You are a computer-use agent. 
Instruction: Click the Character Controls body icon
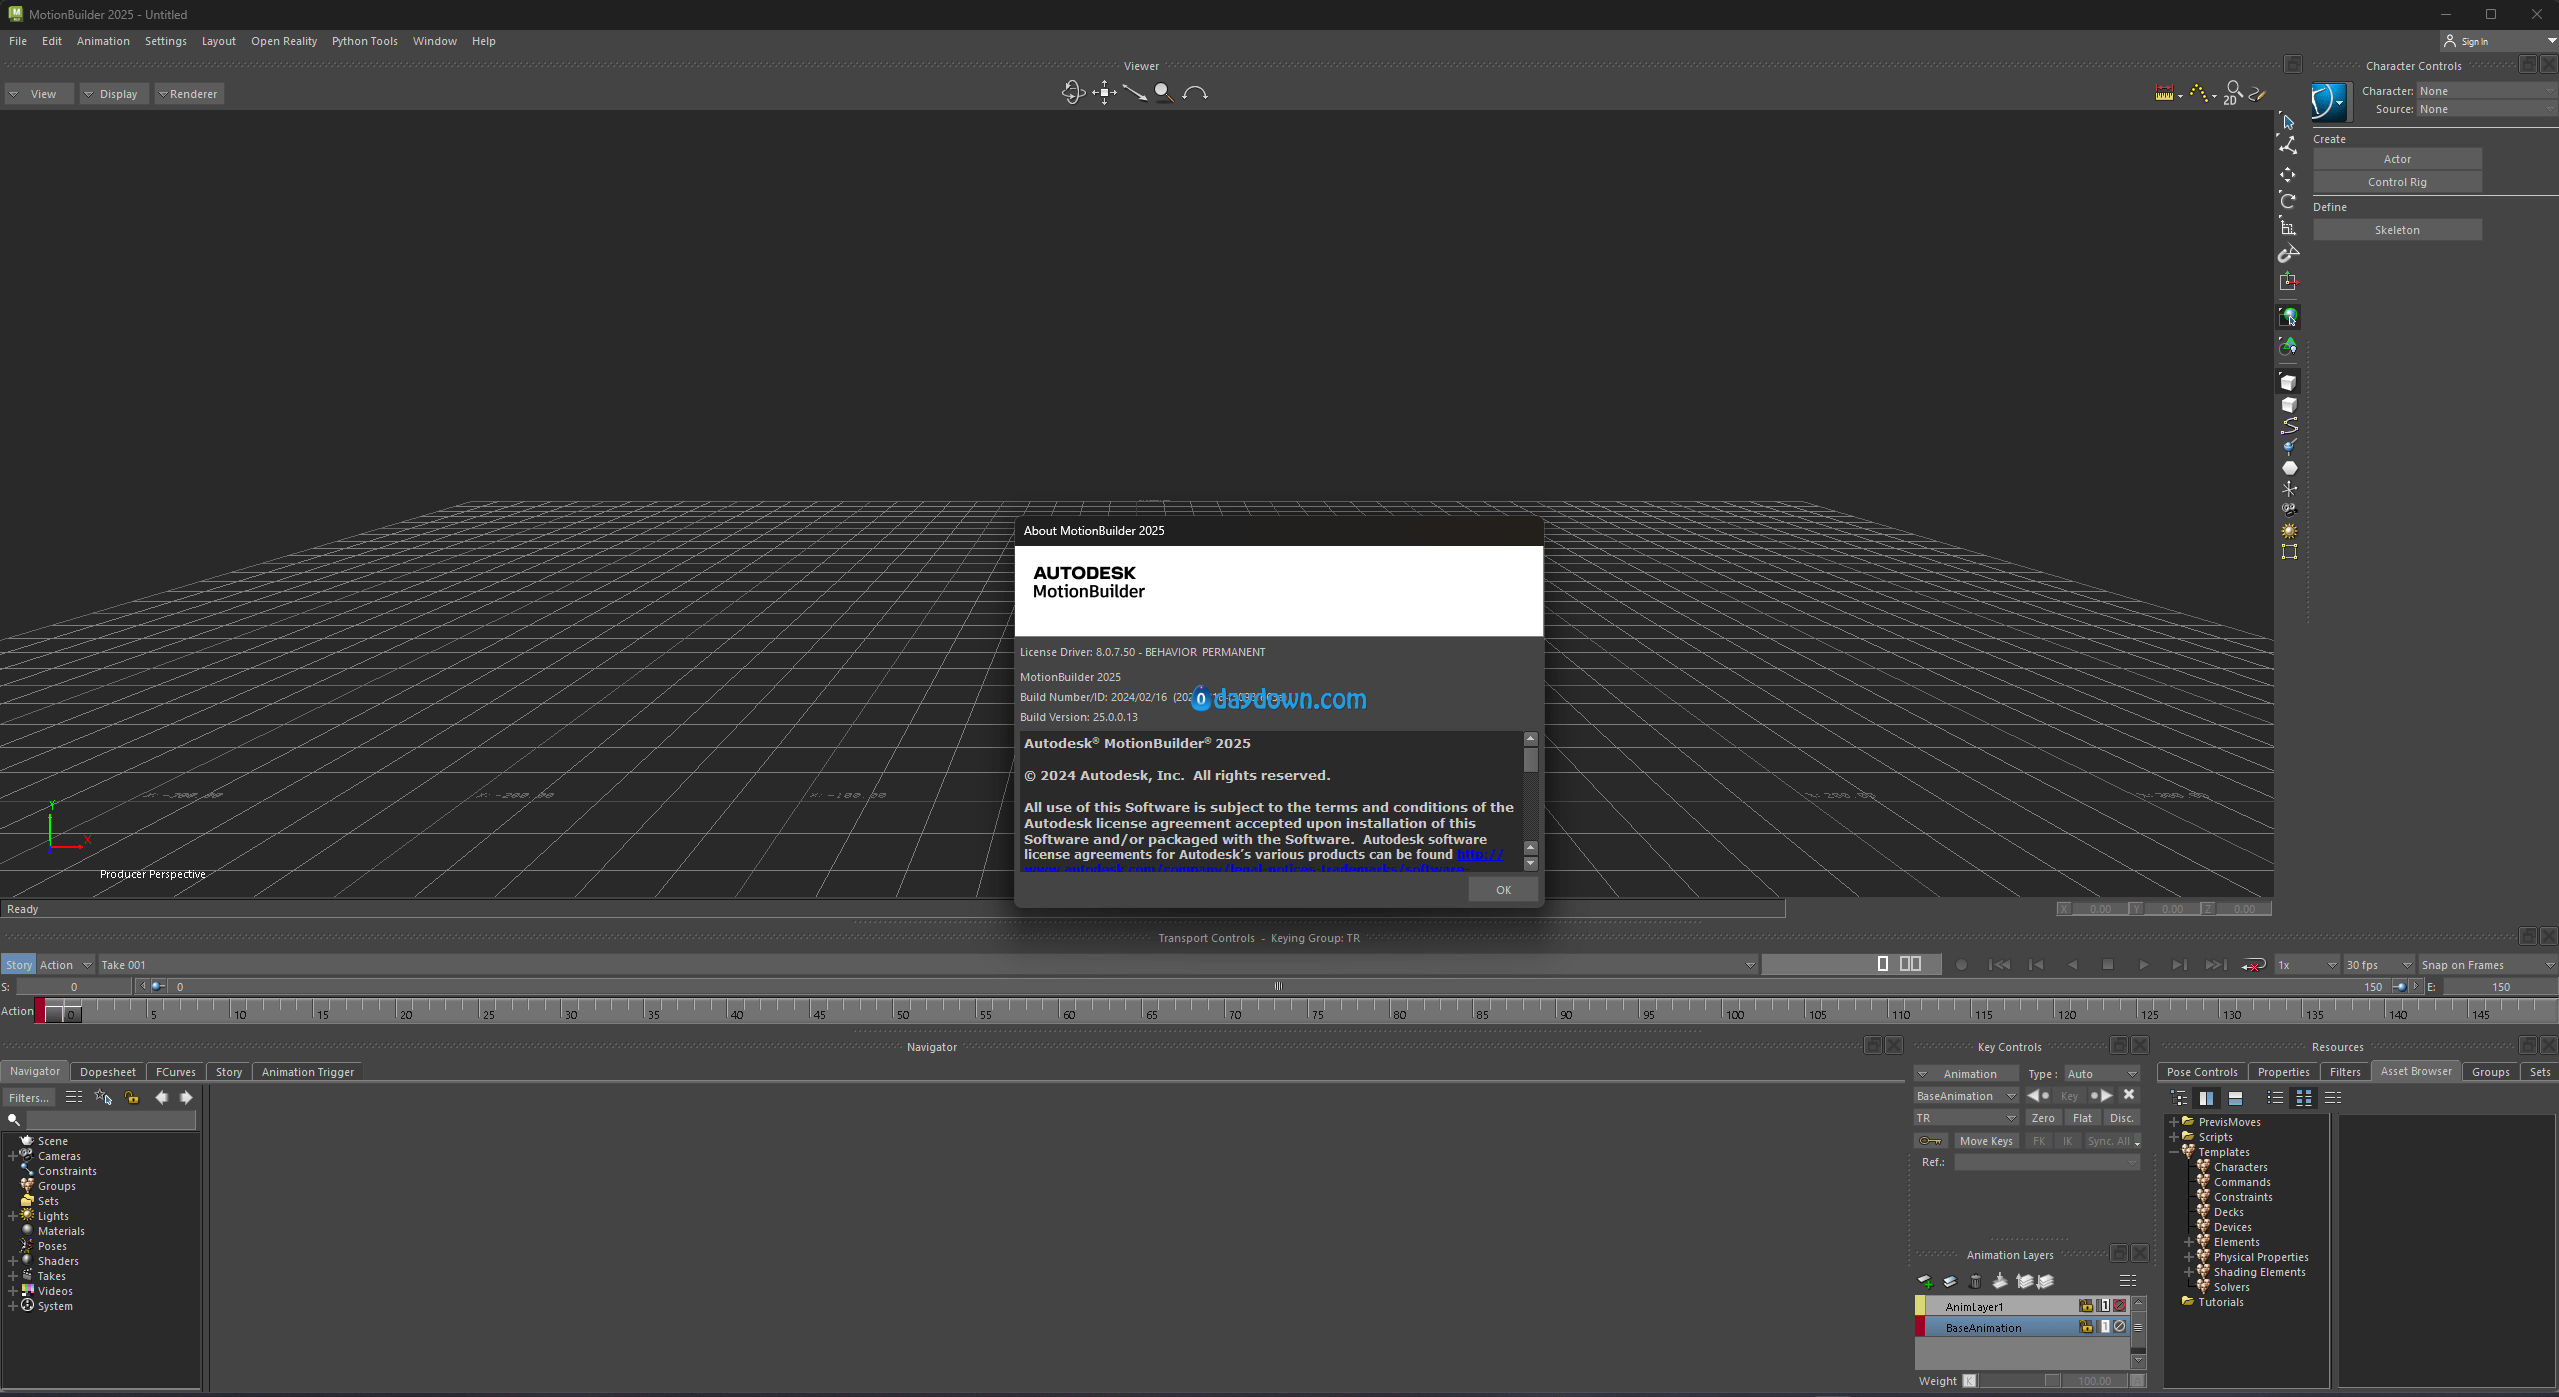[2330, 101]
